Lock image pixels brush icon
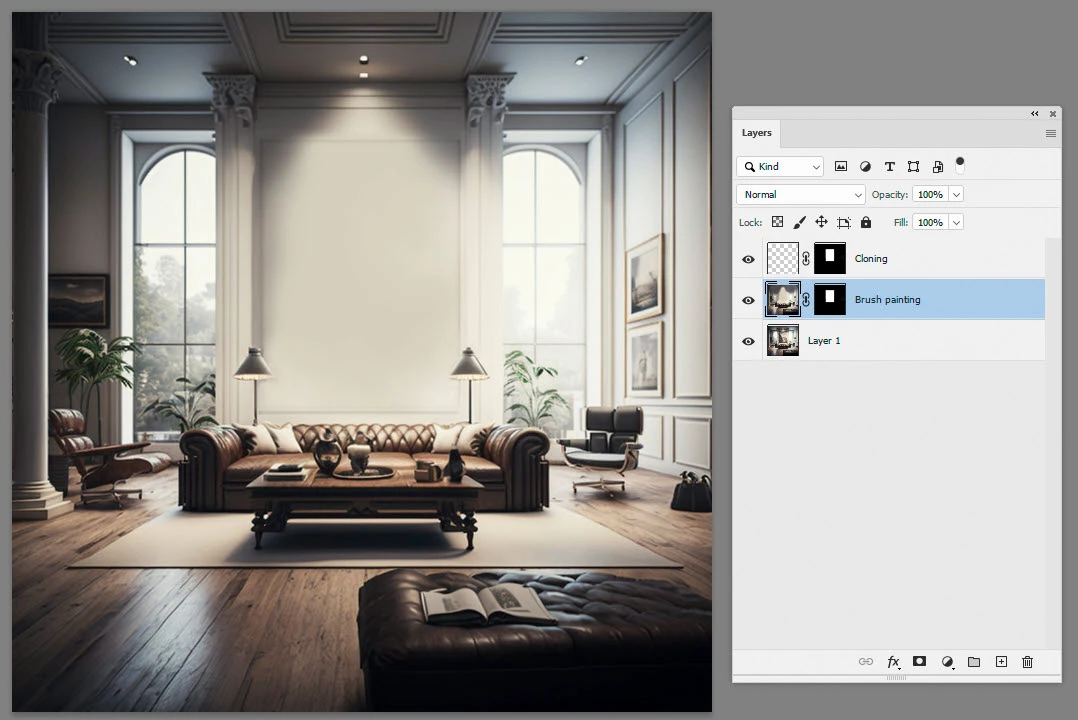The width and height of the screenshot is (1078, 720). click(800, 222)
